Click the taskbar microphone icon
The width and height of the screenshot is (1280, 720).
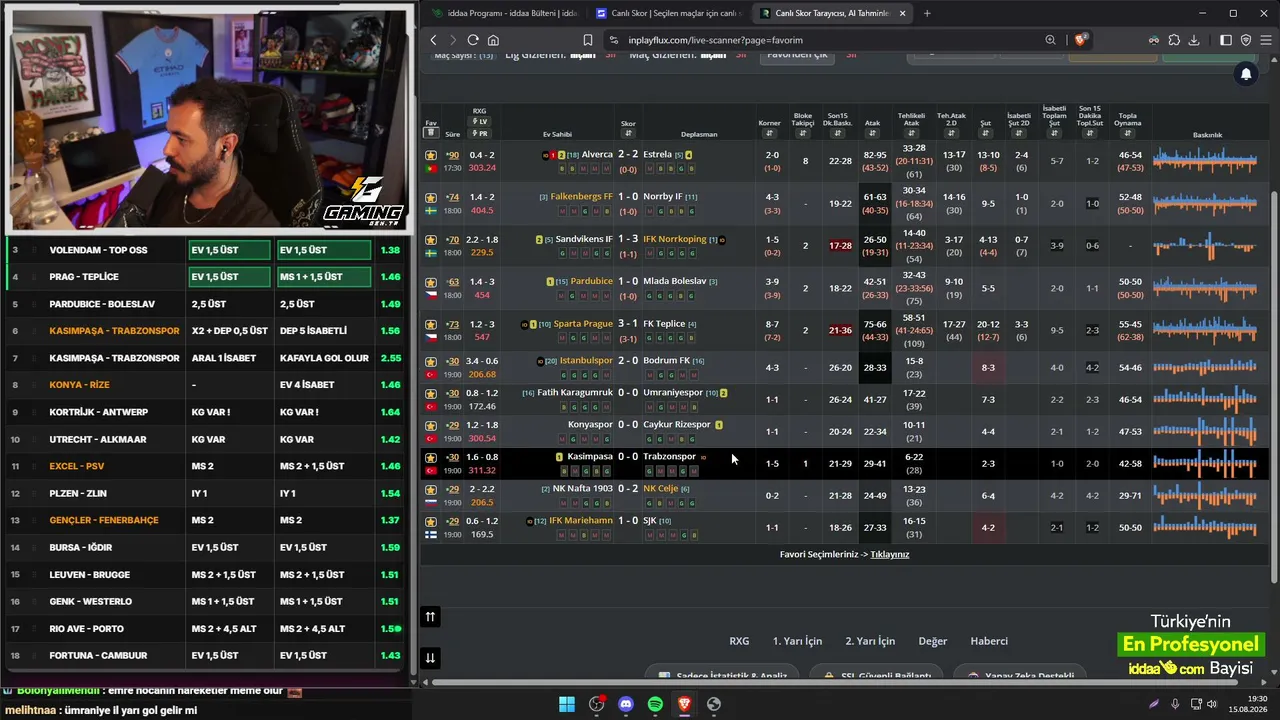coord(1175,704)
